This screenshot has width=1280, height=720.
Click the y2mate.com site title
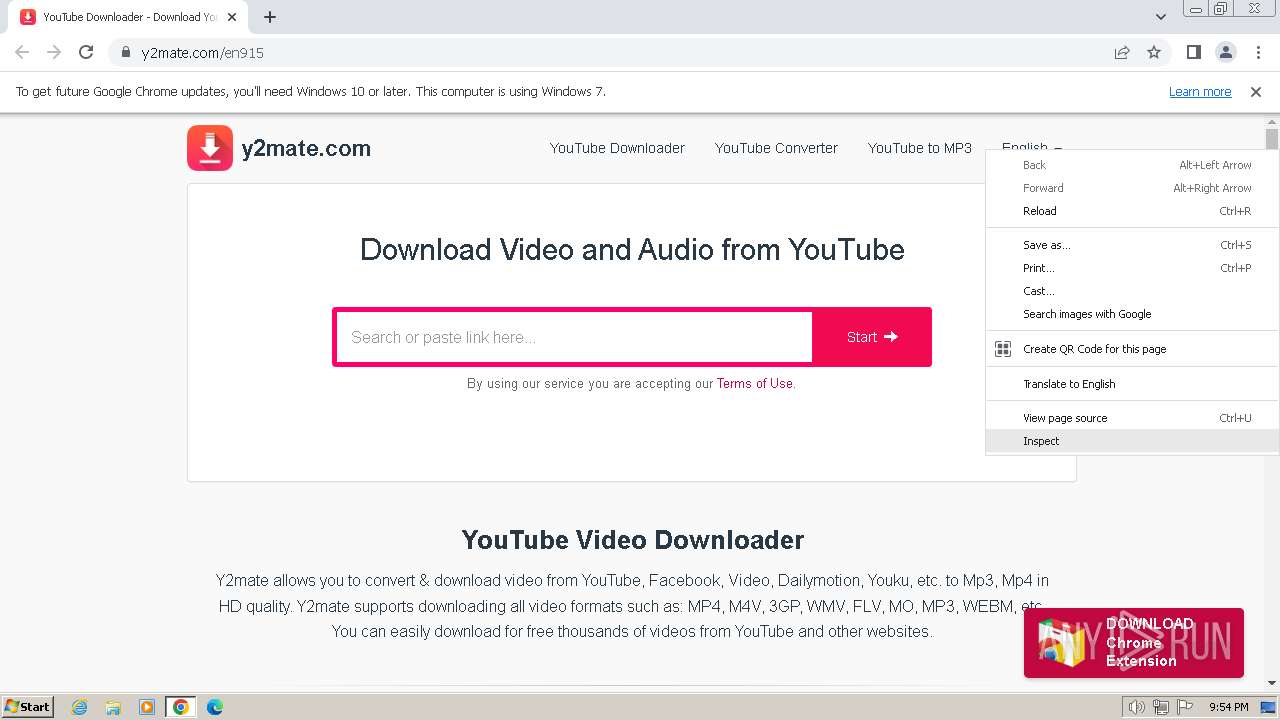pyautogui.click(x=306, y=148)
